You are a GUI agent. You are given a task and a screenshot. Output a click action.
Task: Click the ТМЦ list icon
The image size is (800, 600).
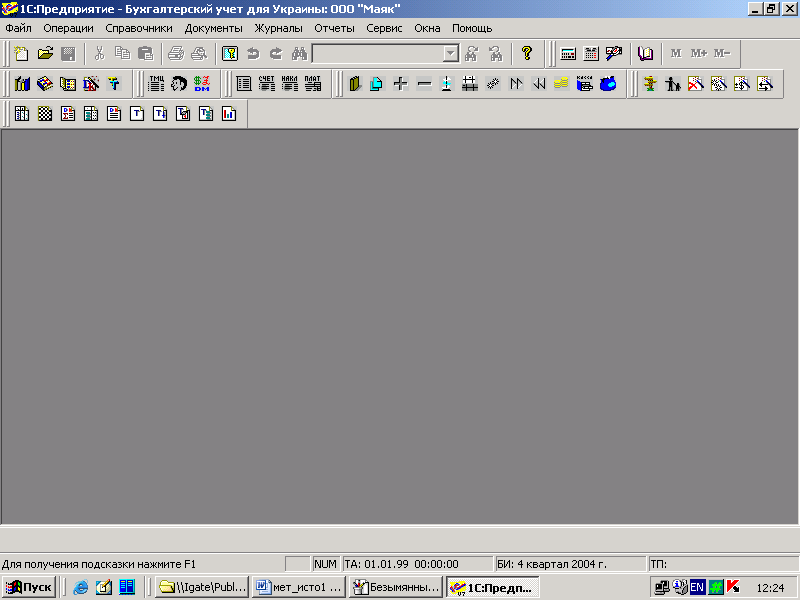pyautogui.click(x=156, y=84)
